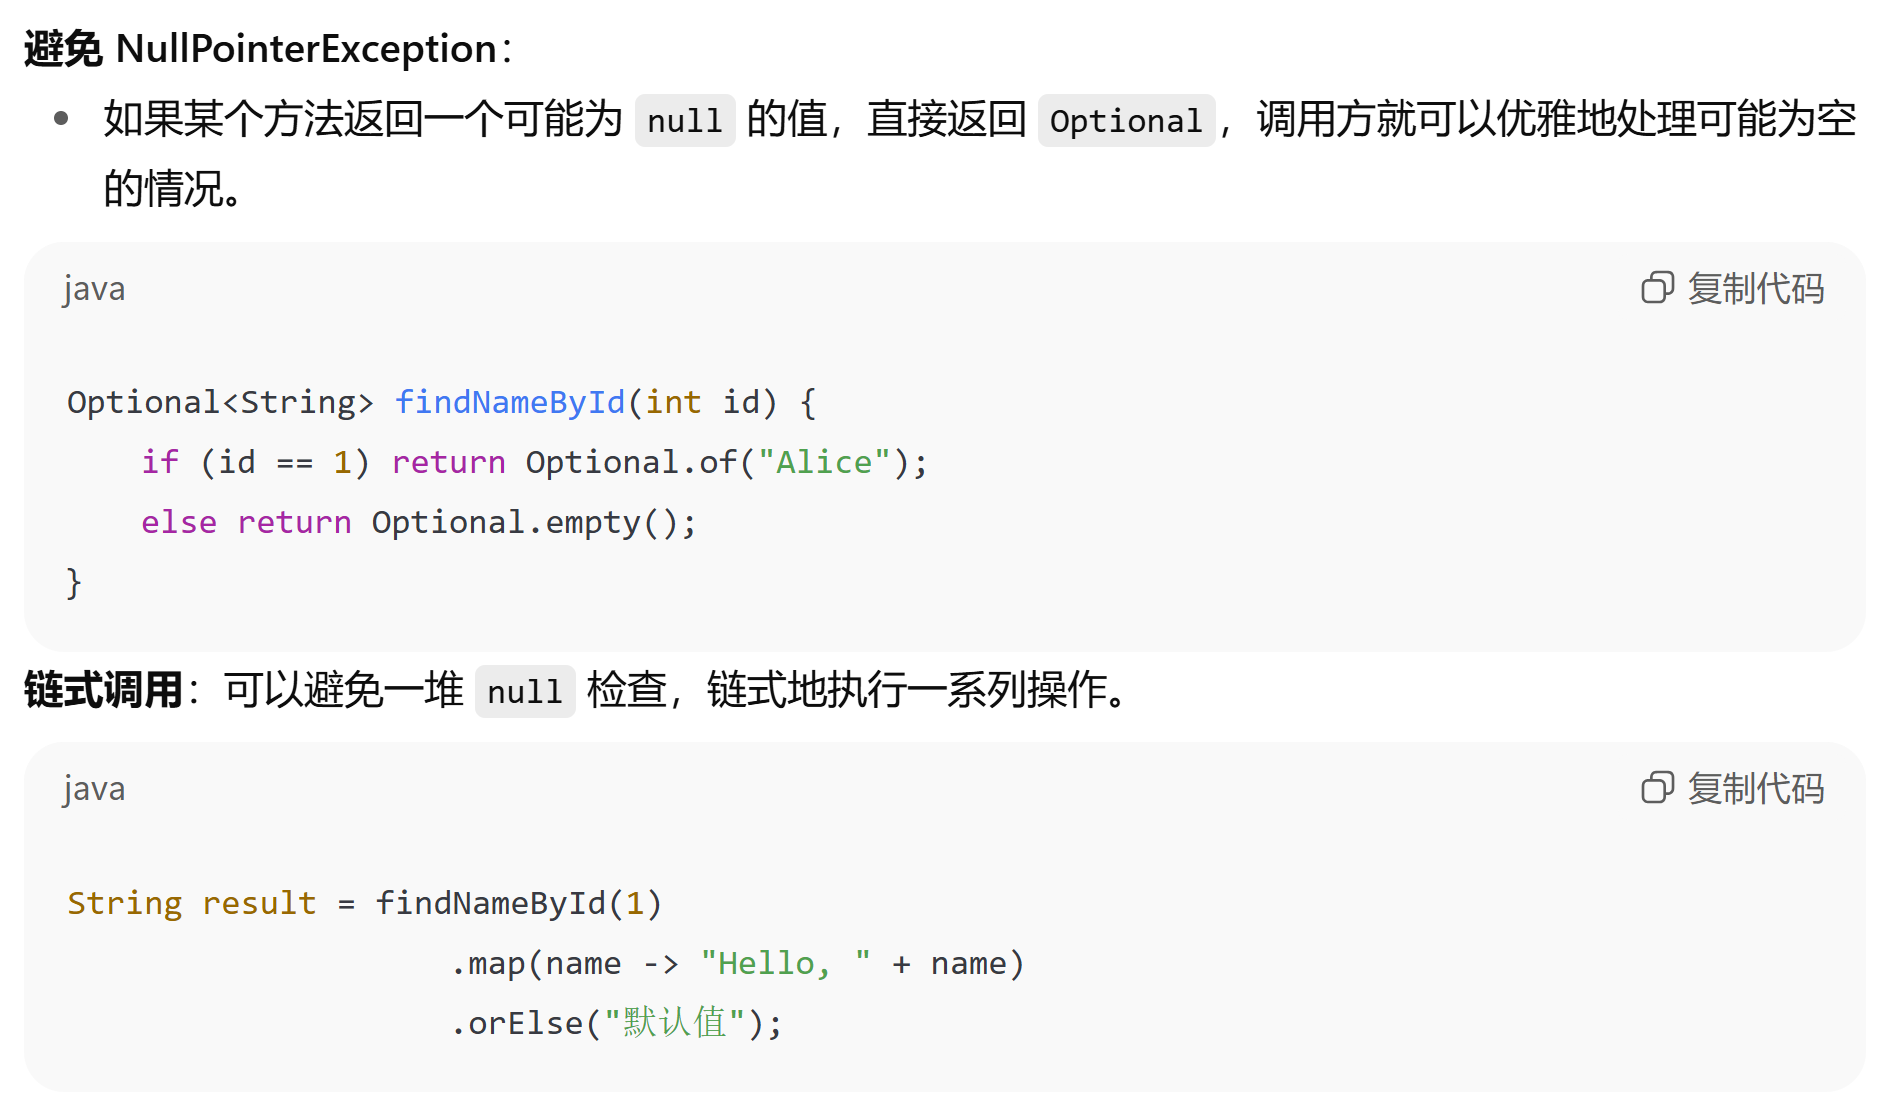Viewport: 1898px width, 1111px height.
Task: Click the int parameter type keyword
Action: (x=673, y=402)
